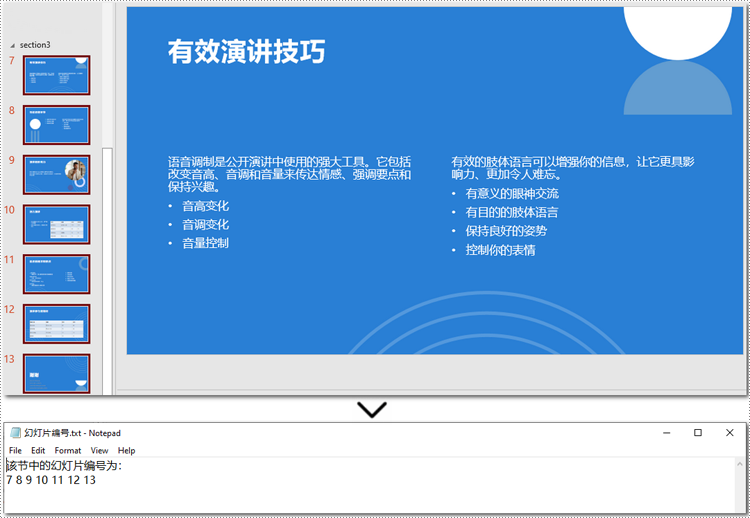Click the bullet 音调变化
The height and width of the screenshot is (518, 750).
tap(205, 225)
